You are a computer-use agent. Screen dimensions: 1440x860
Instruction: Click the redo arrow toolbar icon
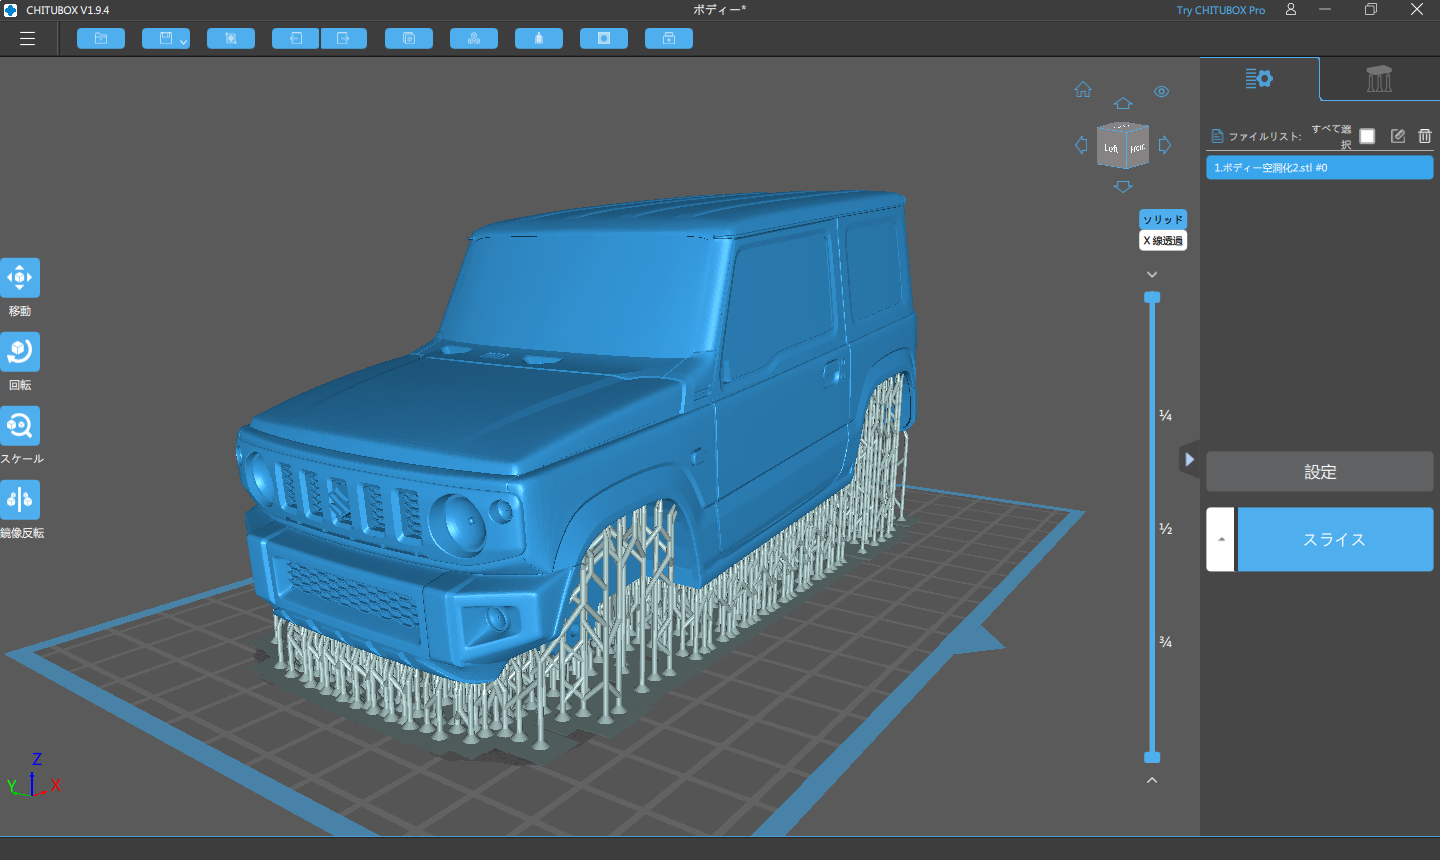(x=344, y=39)
